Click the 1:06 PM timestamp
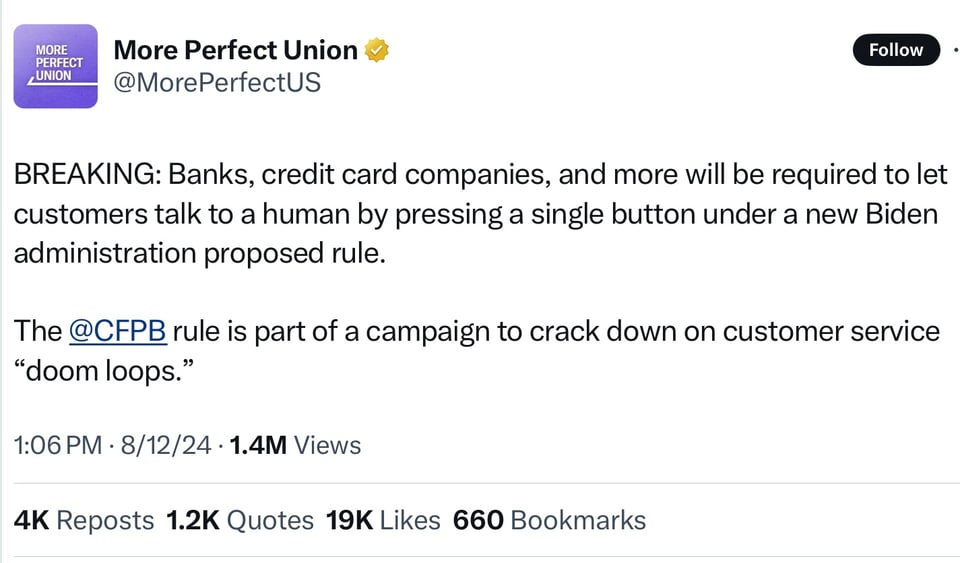The width and height of the screenshot is (960, 563). pyautogui.click(x=57, y=445)
